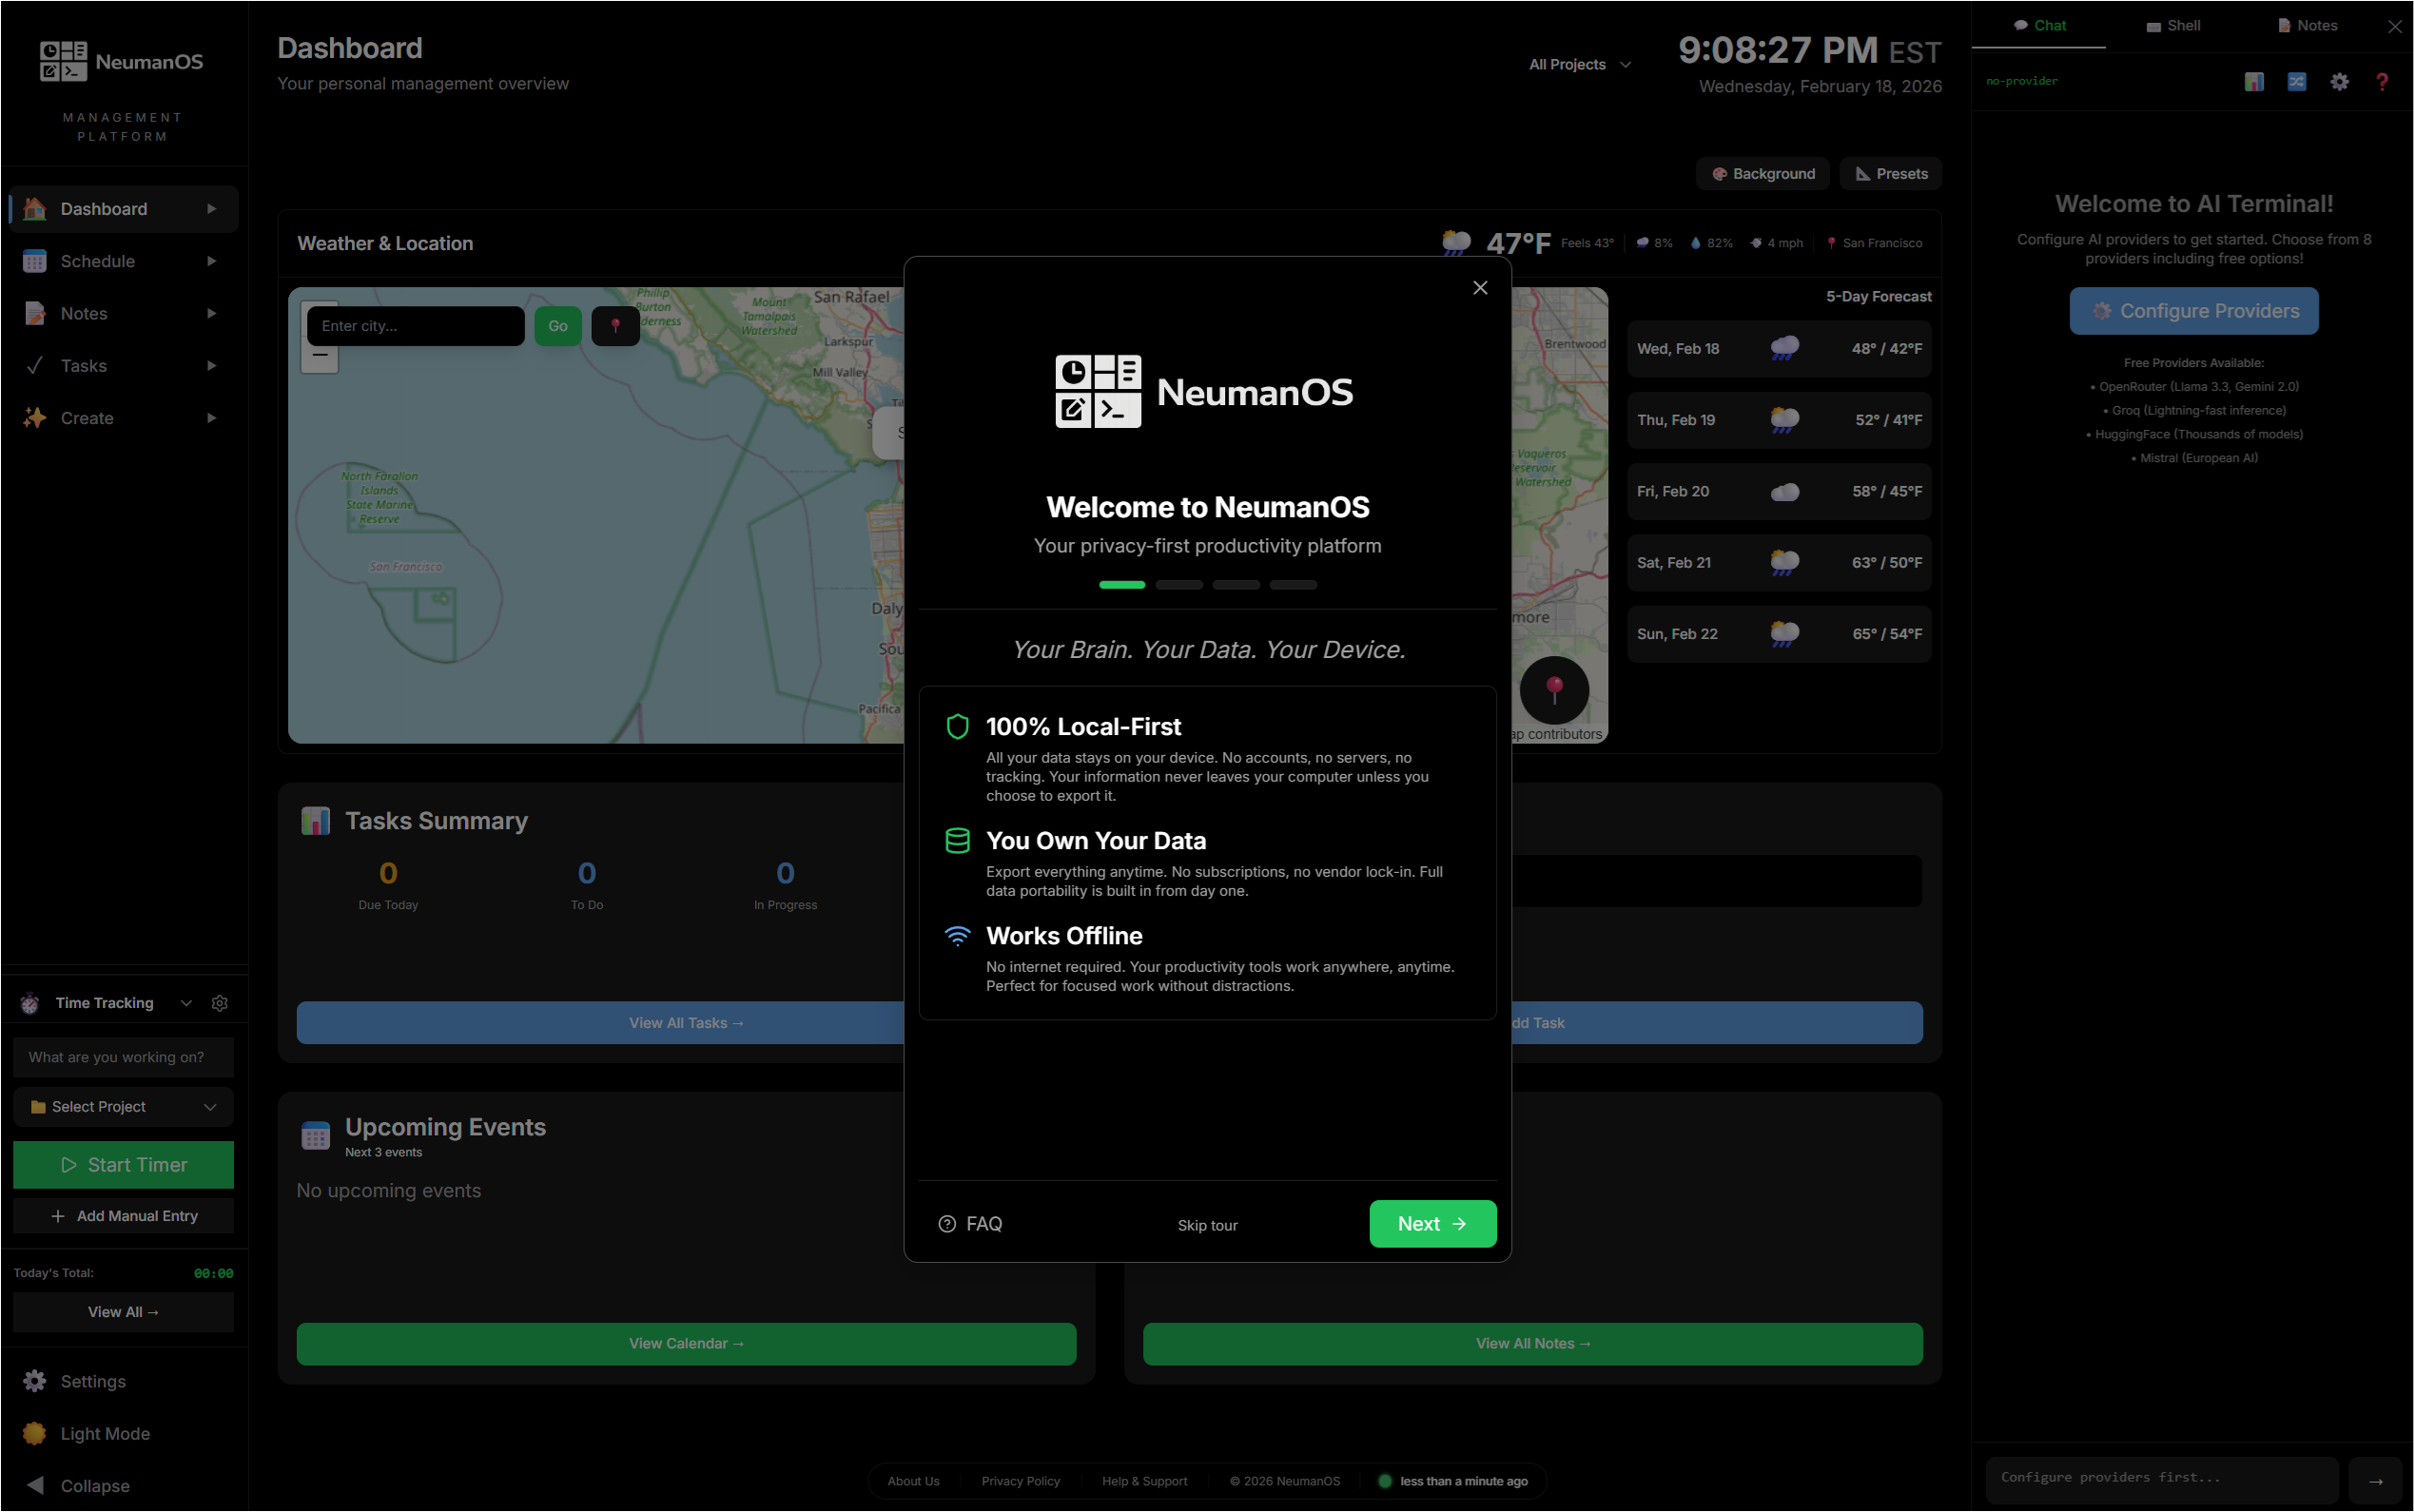Close the Welcome to NeumanOS dialog
This screenshot has width=2414, height=1512.
[x=1480, y=288]
